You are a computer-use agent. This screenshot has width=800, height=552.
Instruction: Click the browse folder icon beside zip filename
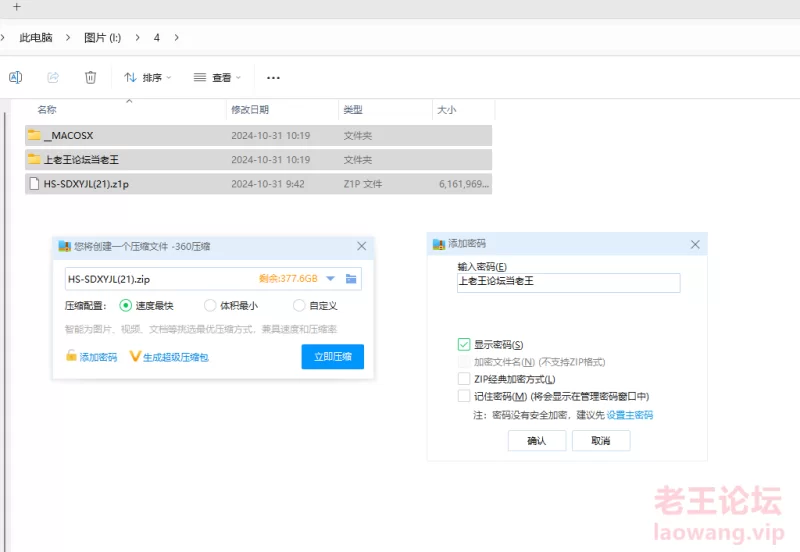(x=351, y=279)
